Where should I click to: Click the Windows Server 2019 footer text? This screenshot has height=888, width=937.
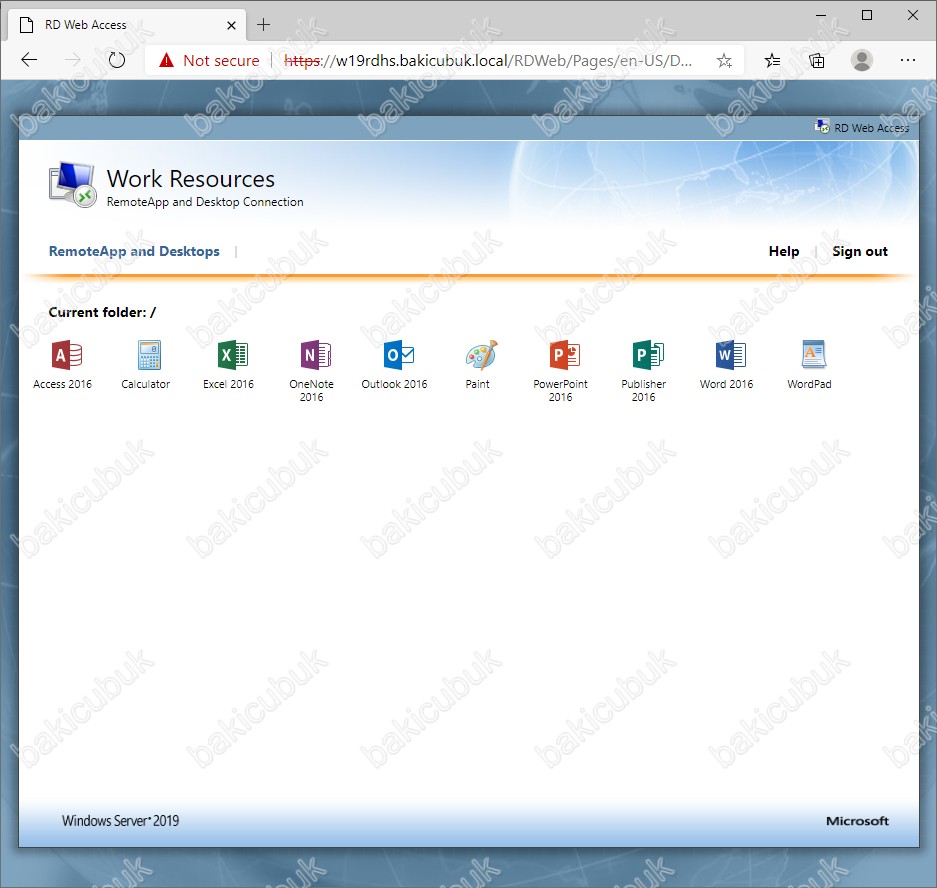click(120, 820)
